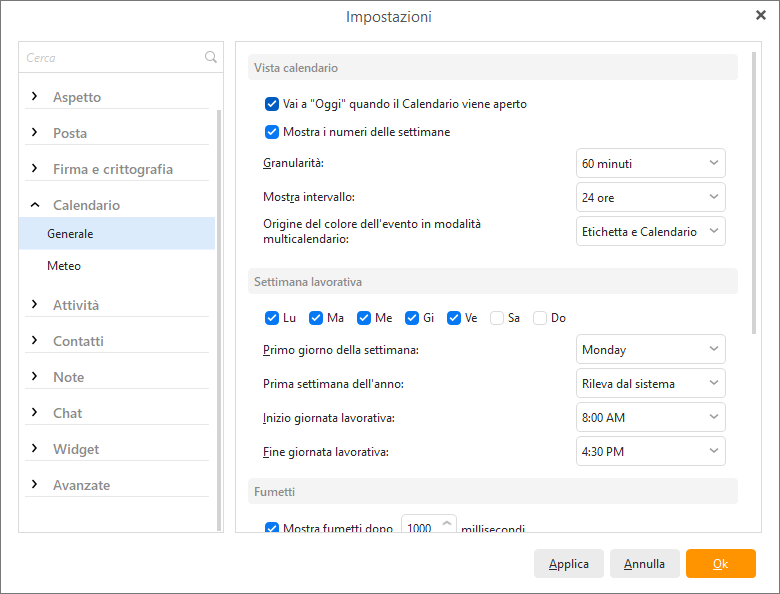The width and height of the screenshot is (780, 594).
Task: Disable the Ve working day checkbox
Action: click(x=454, y=318)
